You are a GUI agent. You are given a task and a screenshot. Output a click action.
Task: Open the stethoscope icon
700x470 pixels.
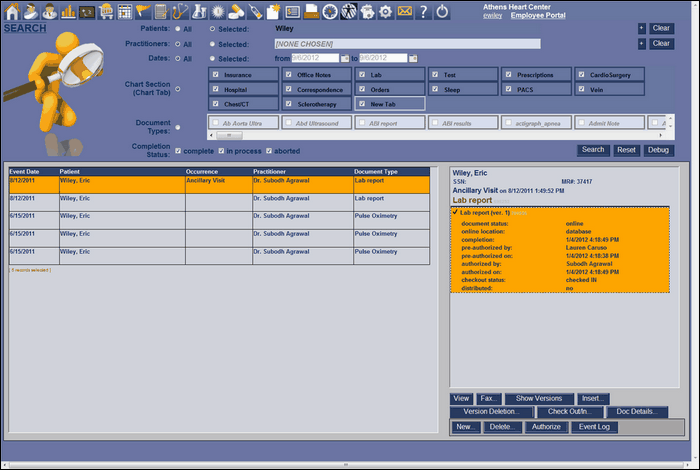click(x=180, y=11)
